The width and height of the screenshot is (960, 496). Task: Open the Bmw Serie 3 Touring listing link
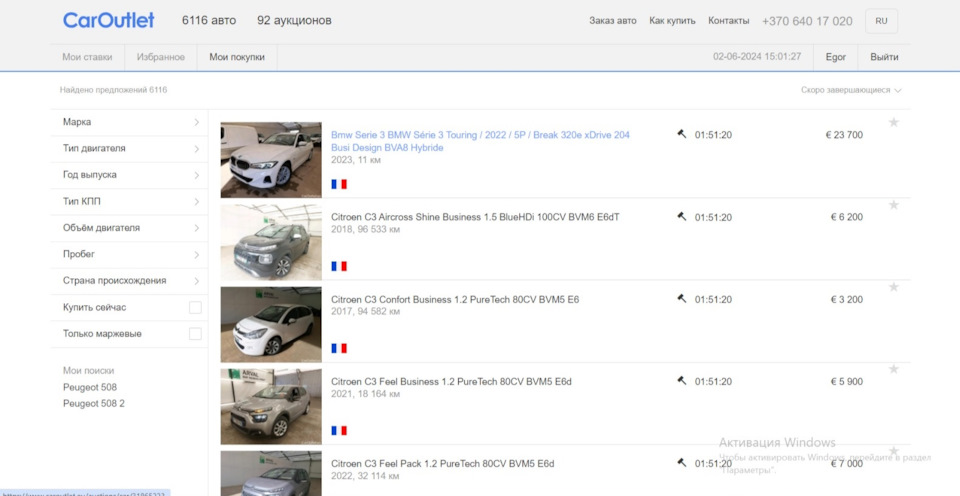(480, 141)
